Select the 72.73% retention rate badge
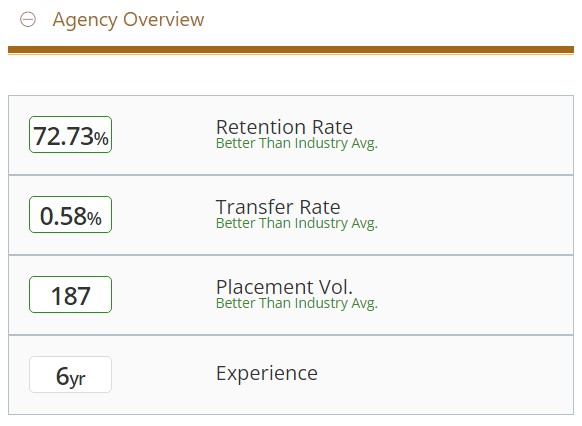Viewport: 582px width, 426px height. pyautogui.click(x=71, y=134)
